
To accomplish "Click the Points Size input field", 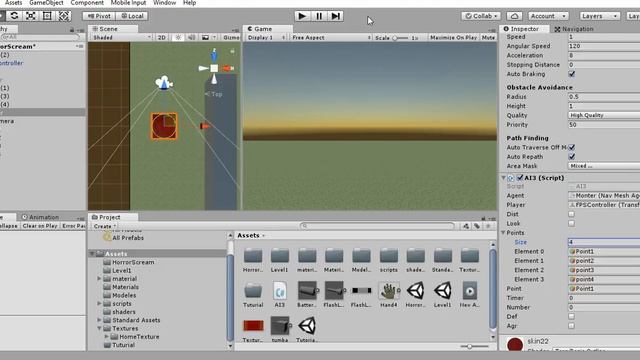I will 604,242.
